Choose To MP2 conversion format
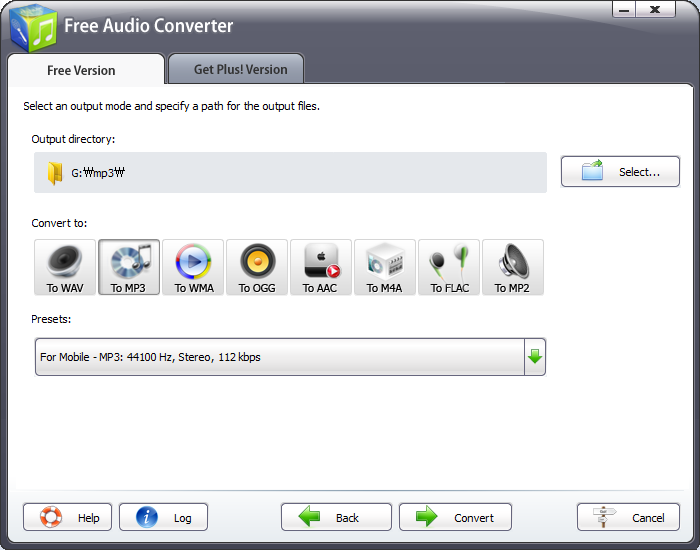 point(512,267)
